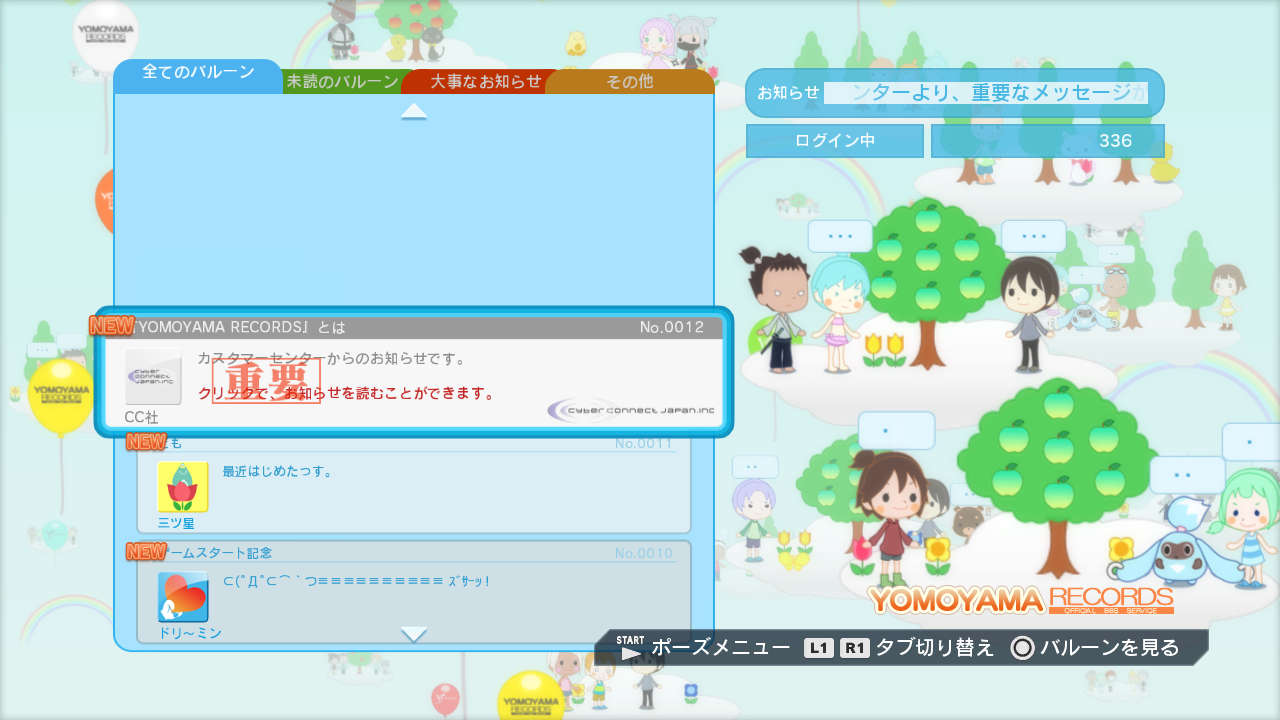The image size is (1280, 720).
Task: Click the YOMOYAMA RECORDS logo at lower right
Action: tap(1021, 599)
